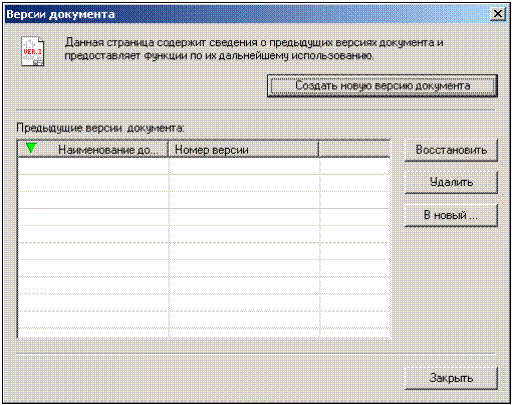Select the bottom visible row in versions list
Image resolution: width=512 pixels, height=405 pixels.
coord(204,333)
